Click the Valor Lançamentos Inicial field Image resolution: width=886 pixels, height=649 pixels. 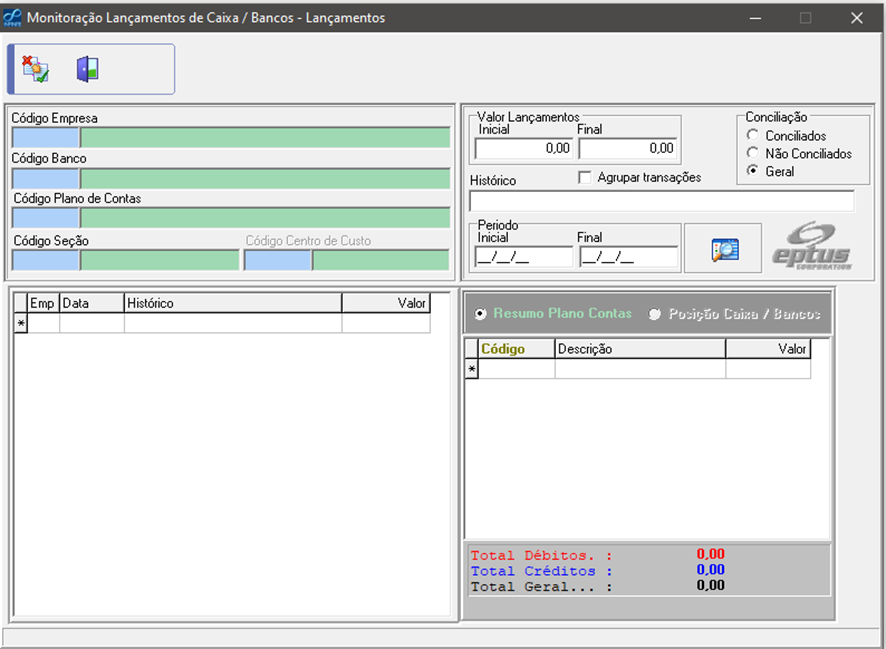coord(523,149)
